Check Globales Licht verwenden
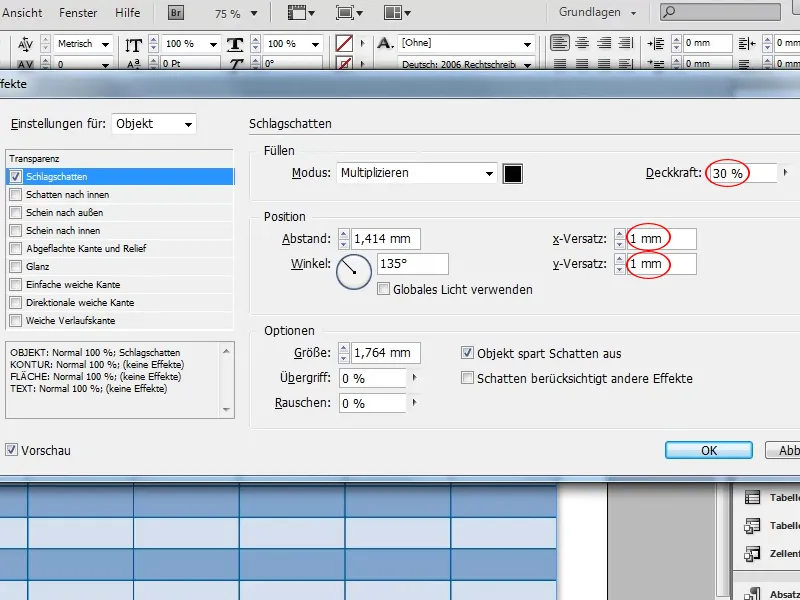This screenshot has width=800, height=600. [x=383, y=289]
